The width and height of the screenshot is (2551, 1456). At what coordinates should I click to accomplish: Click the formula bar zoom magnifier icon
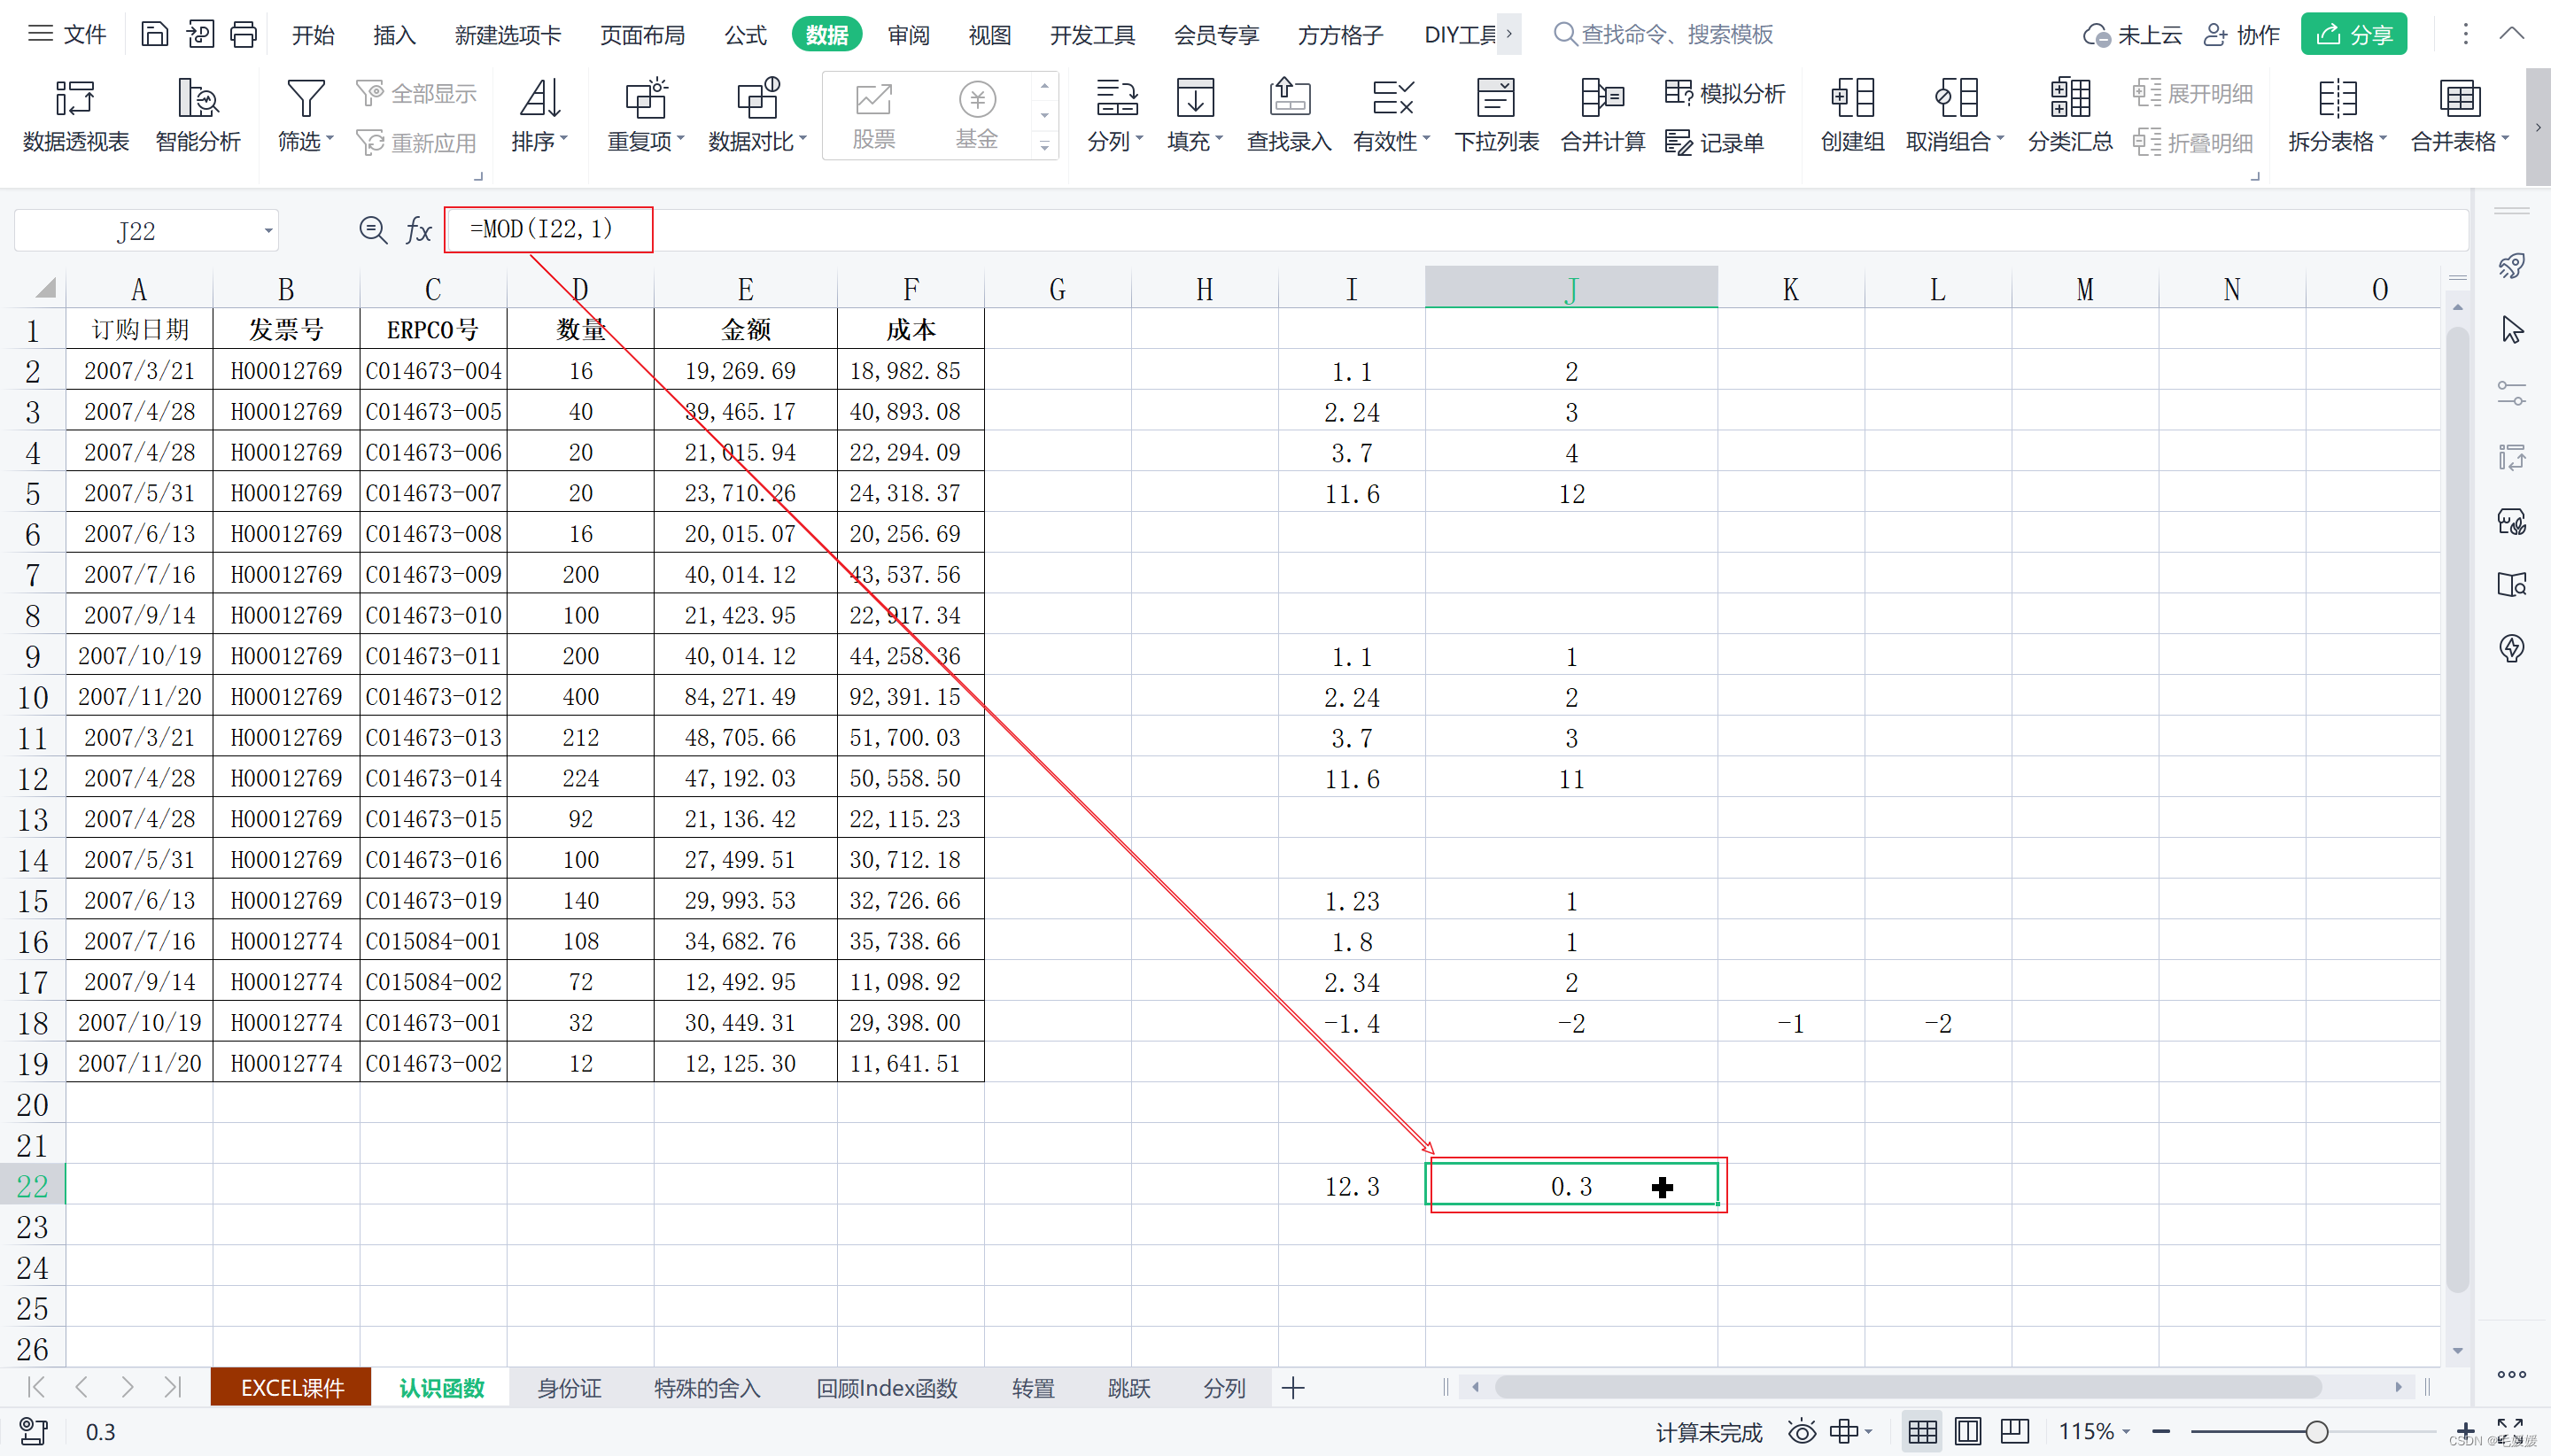click(373, 231)
